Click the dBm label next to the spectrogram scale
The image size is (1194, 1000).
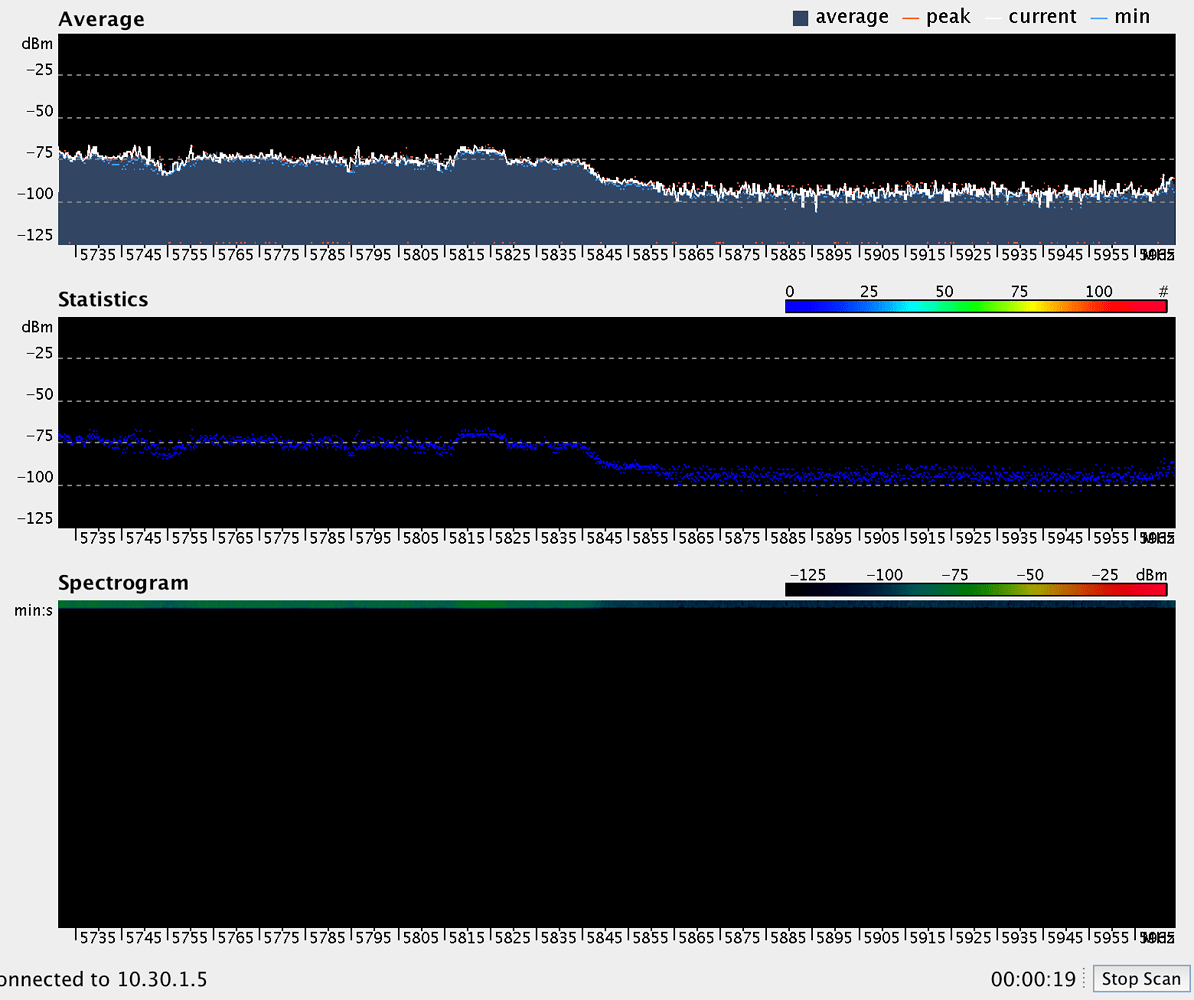(1152, 575)
